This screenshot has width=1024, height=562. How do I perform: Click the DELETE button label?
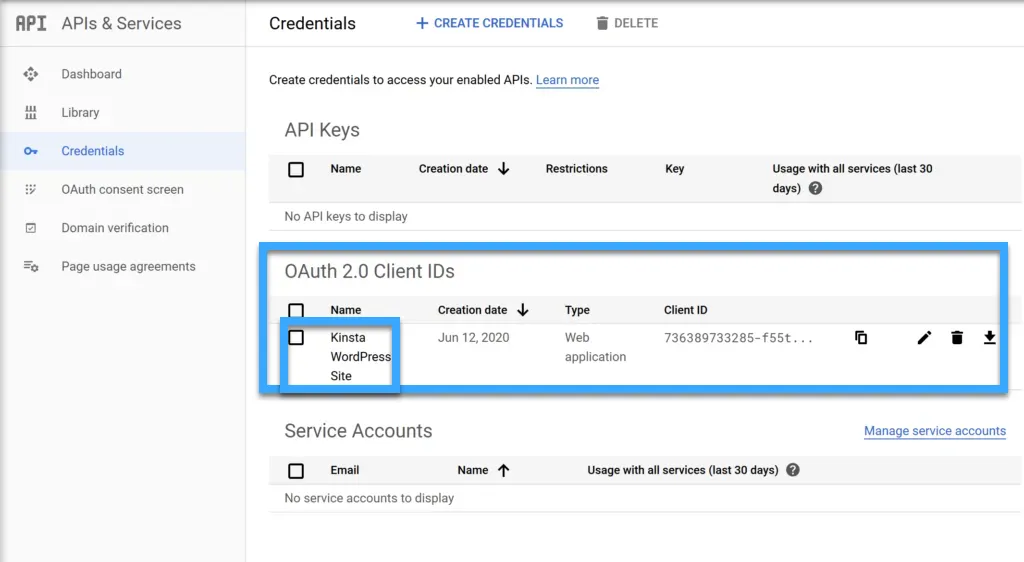[636, 23]
